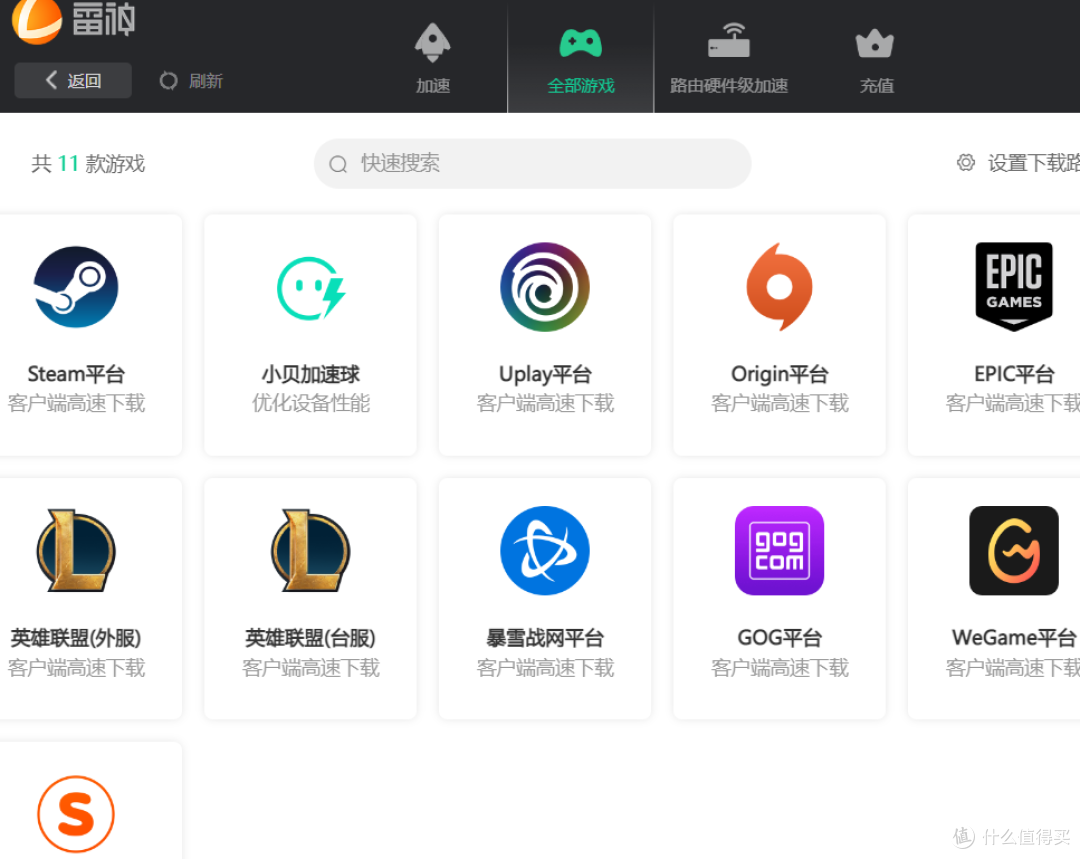The height and width of the screenshot is (859, 1080).
Task: Open the 充值 crown tab
Action: point(876,59)
